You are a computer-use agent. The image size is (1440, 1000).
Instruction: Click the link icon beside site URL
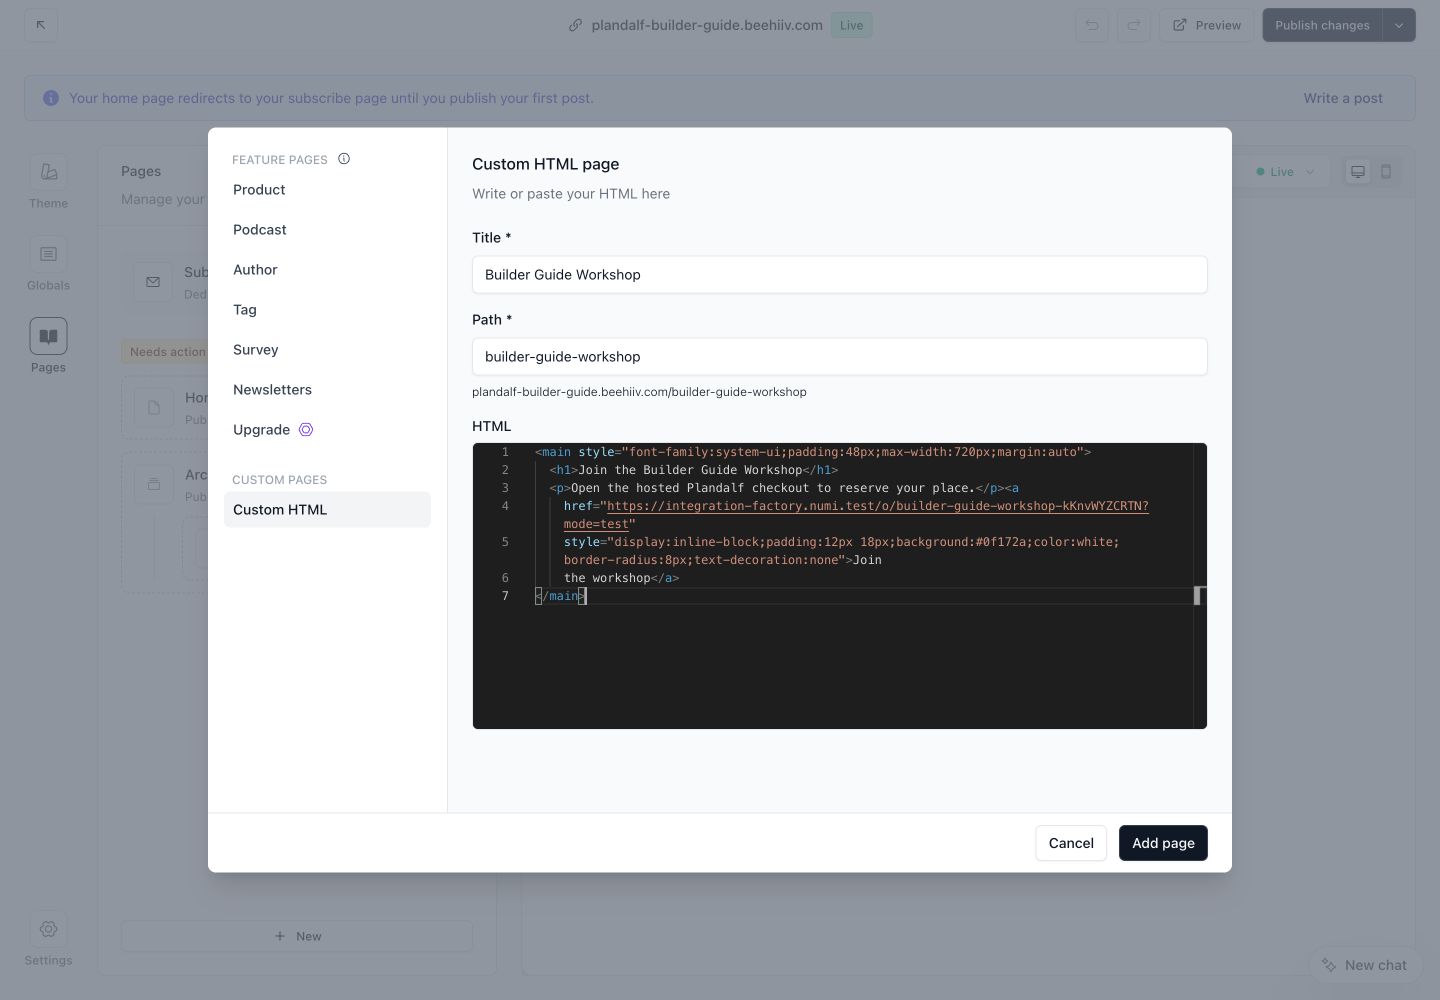coord(575,25)
